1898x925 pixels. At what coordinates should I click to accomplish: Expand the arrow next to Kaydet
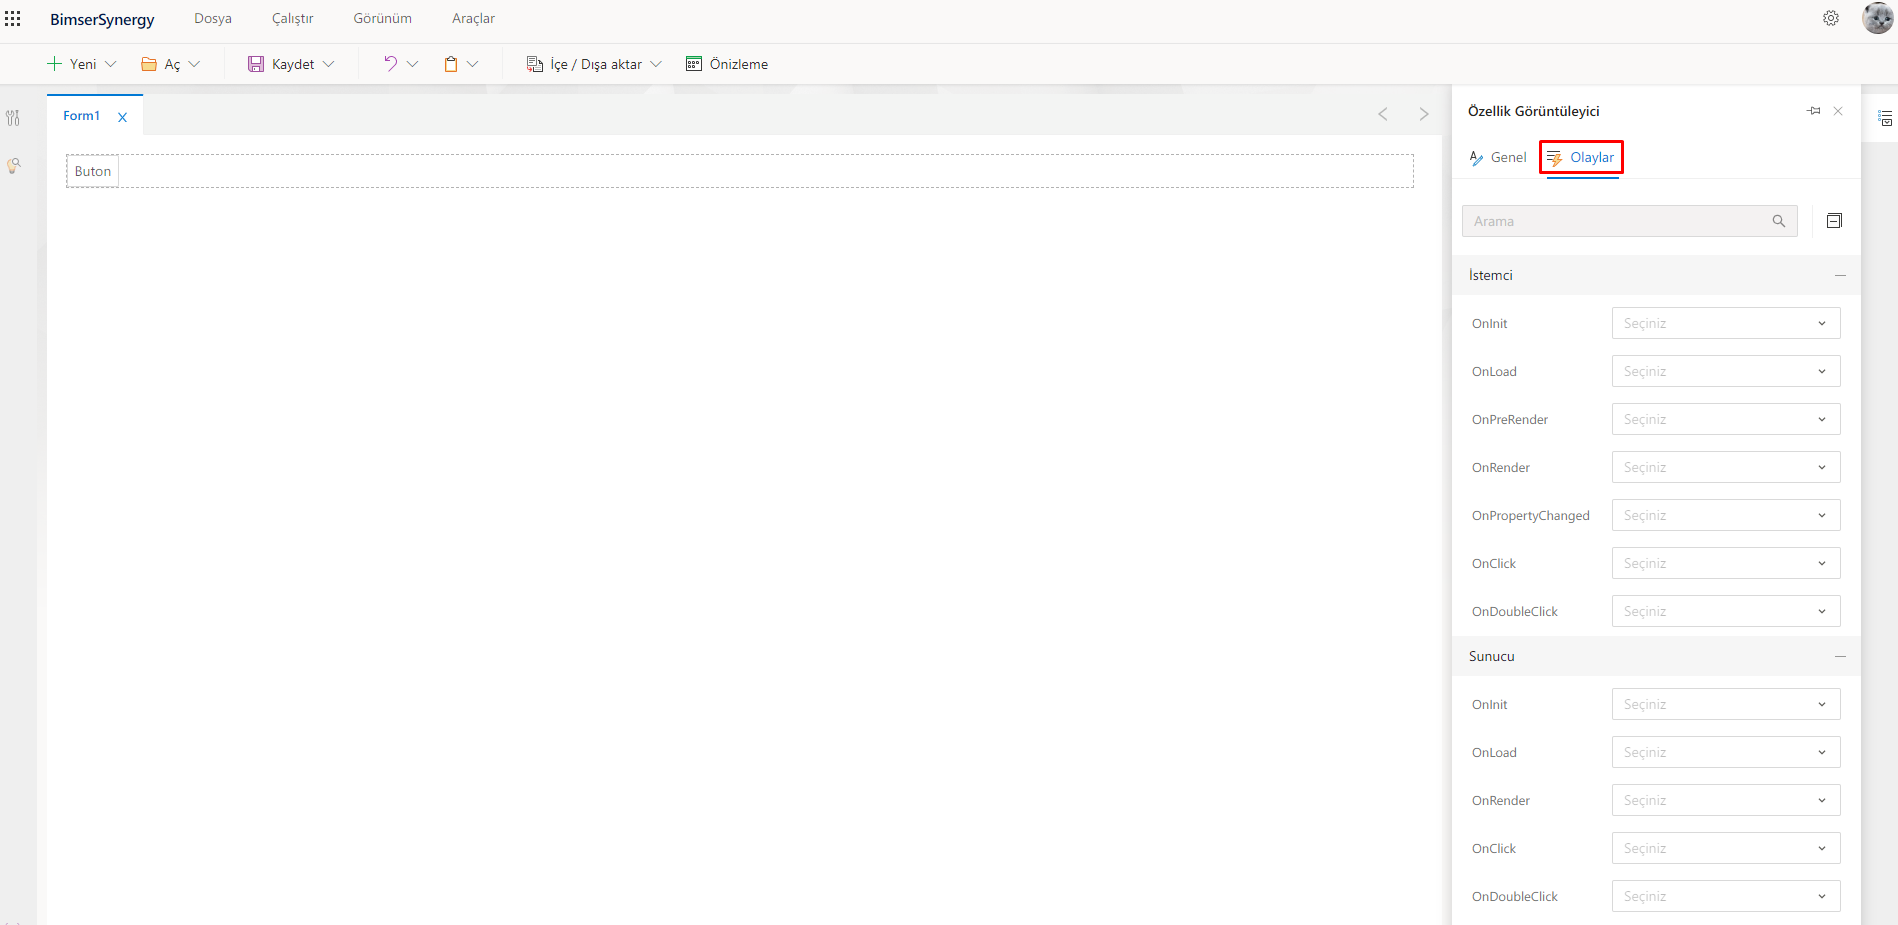[328, 64]
